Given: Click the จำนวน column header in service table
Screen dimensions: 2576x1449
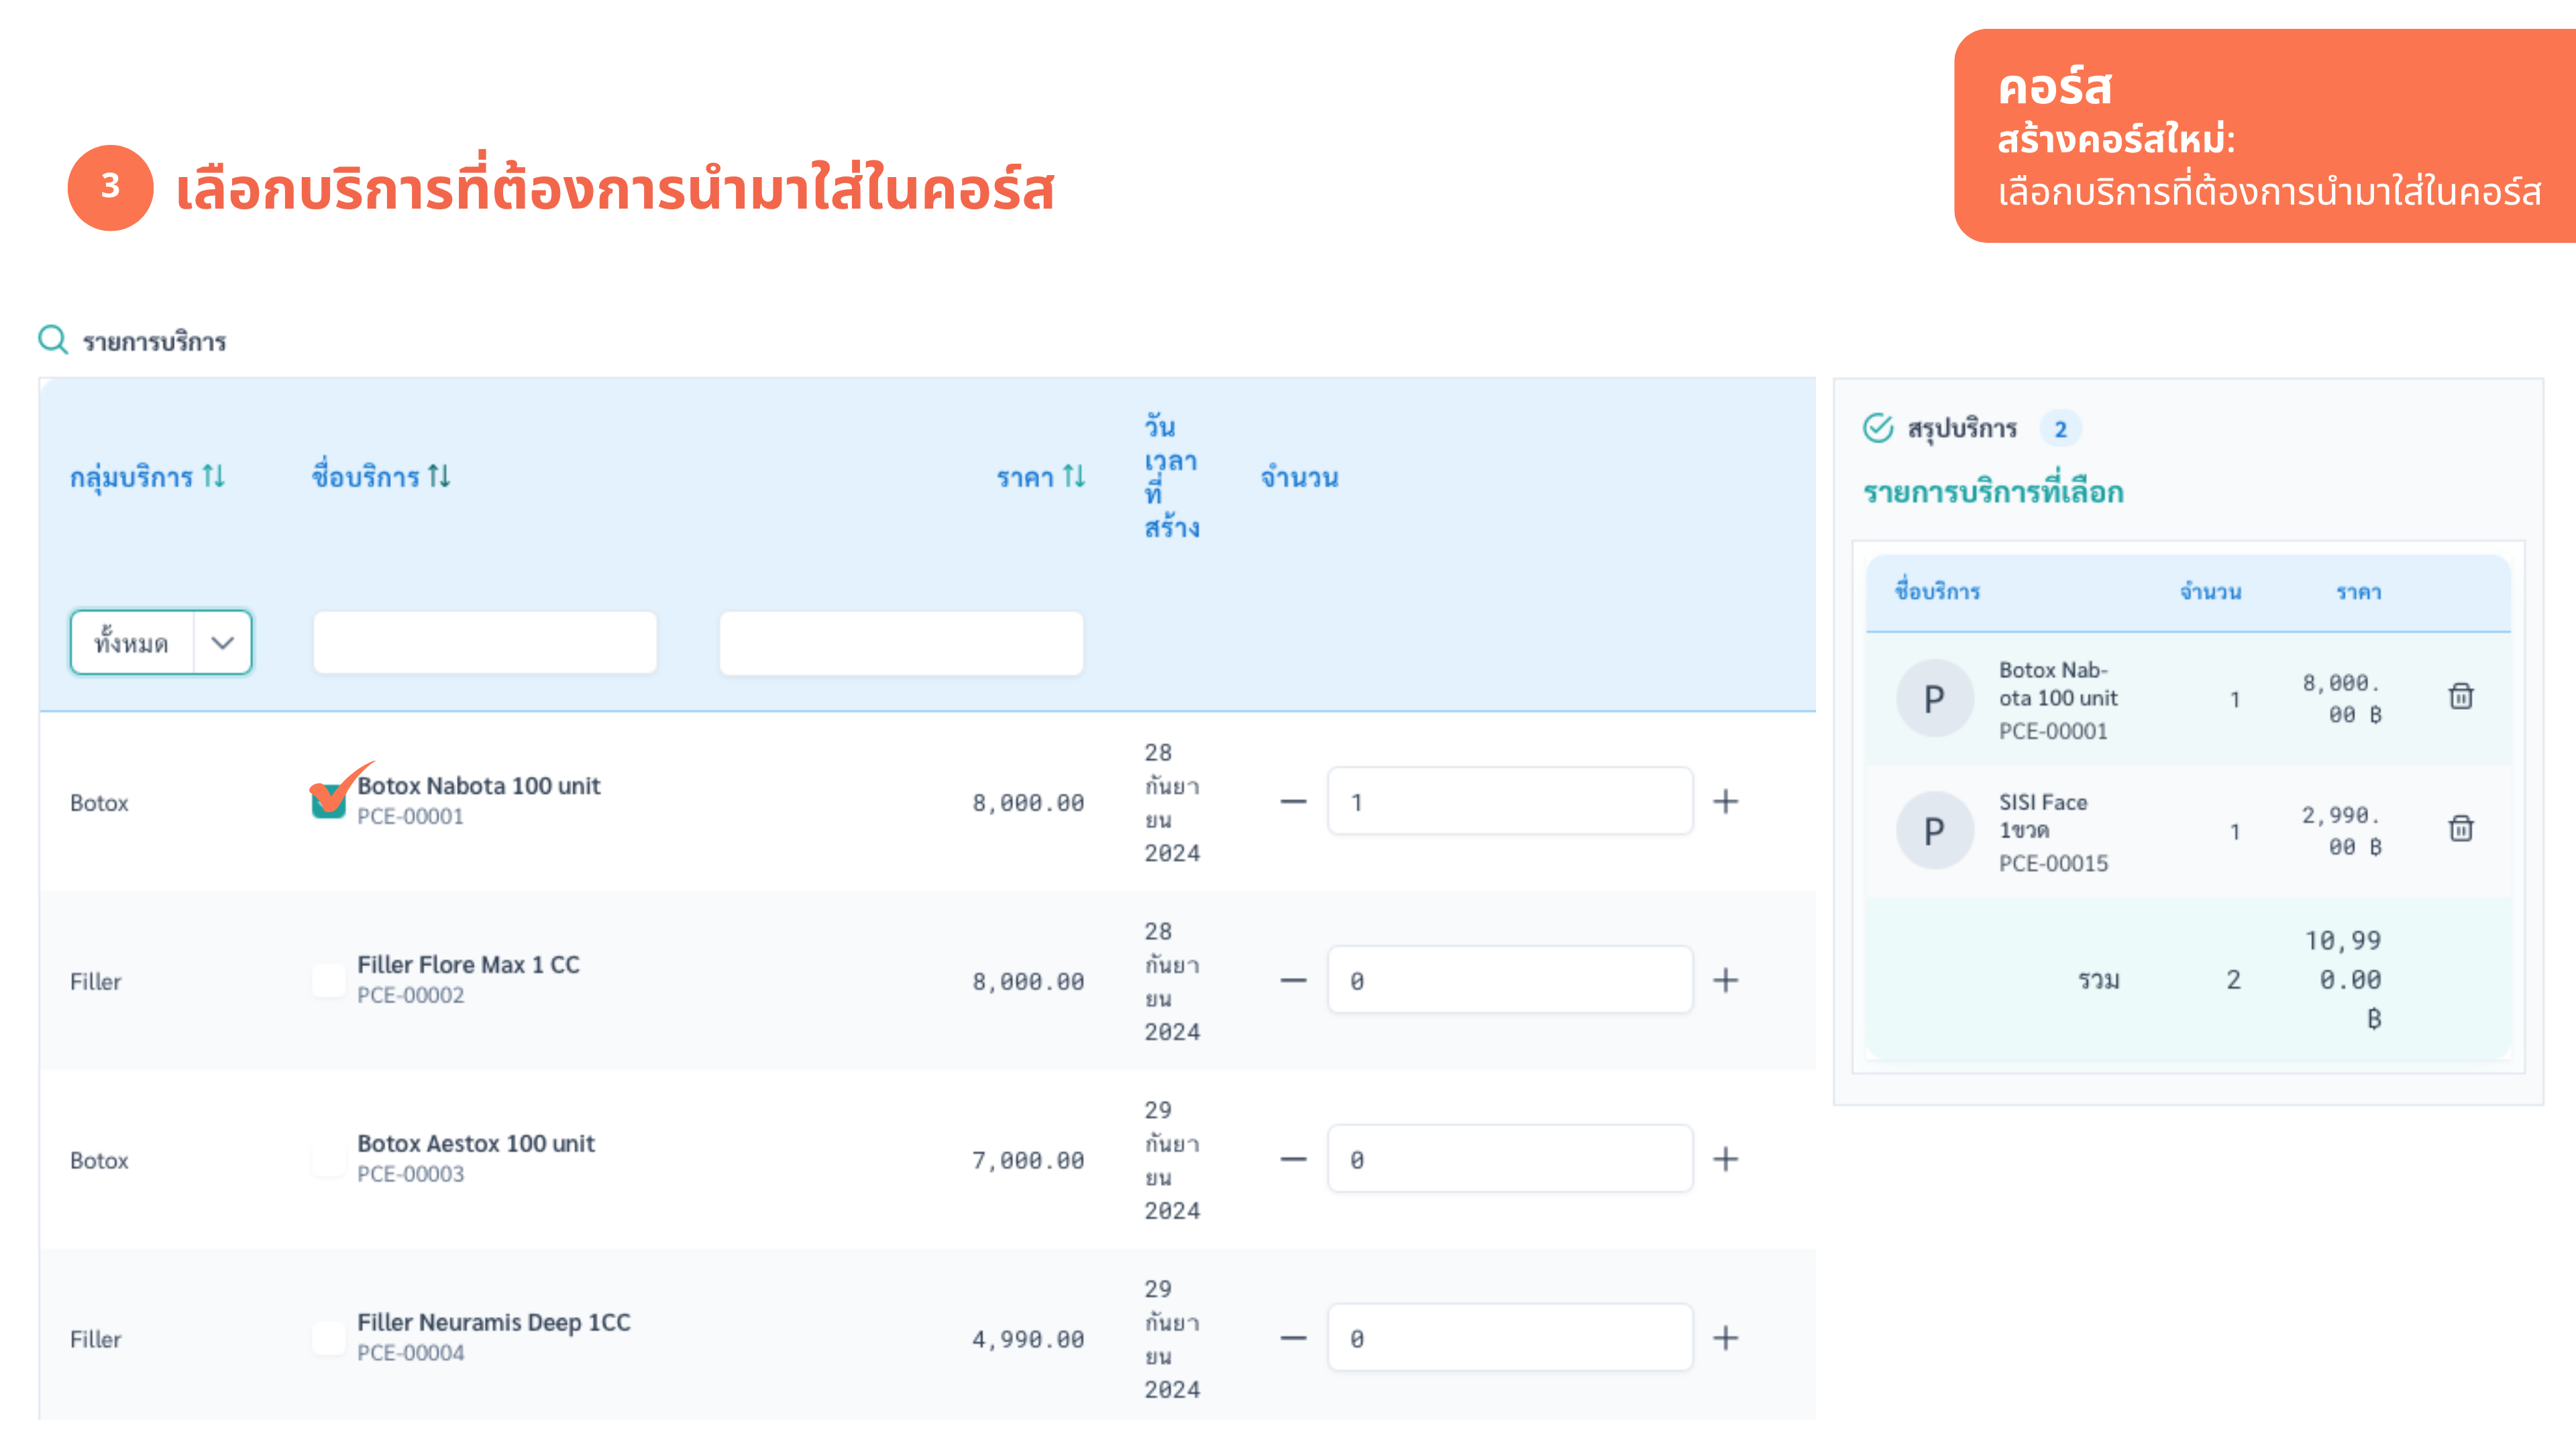Looking at the screenshot, I should pos(1299,477).
